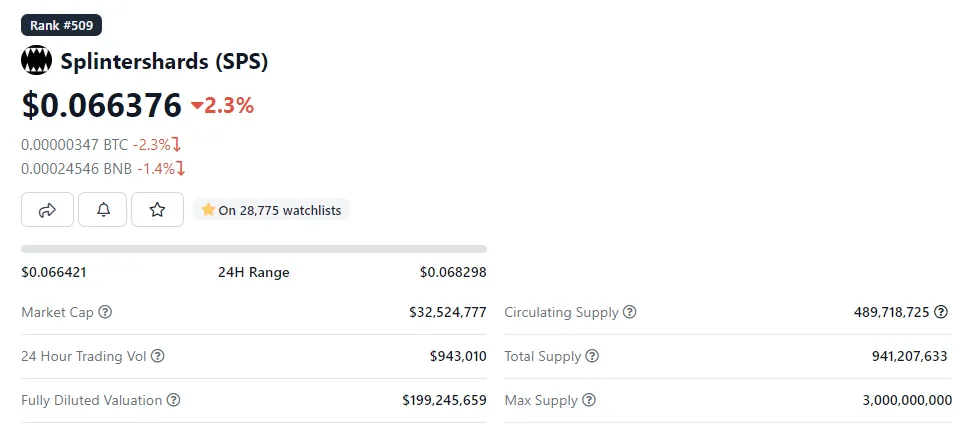The width and height of the screenshot is (971, 438).
Task: Click info icon after 489,718,725 value
Action: point(941,313)
